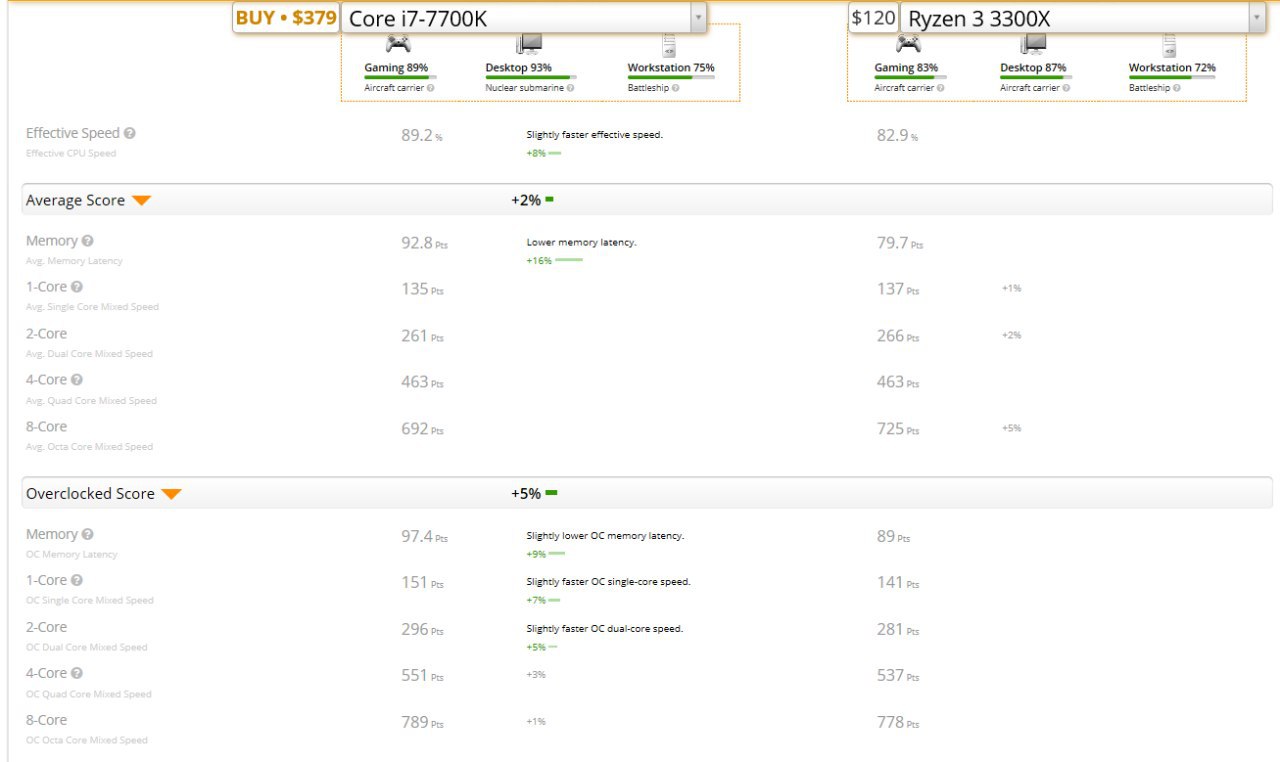Click the Desktop 87% label
Viewport: 1280px width, 762px height.
pyautogui.click(x=1033, y=68)
